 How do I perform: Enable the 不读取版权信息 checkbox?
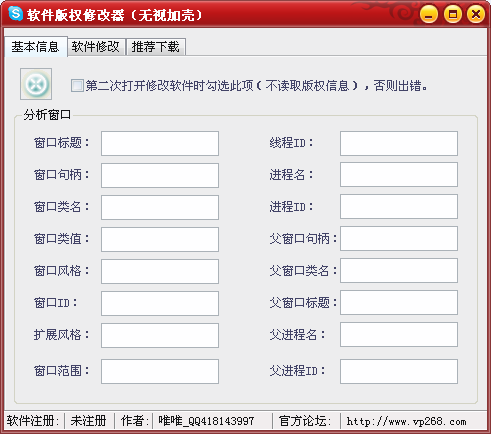pos(77,86)
